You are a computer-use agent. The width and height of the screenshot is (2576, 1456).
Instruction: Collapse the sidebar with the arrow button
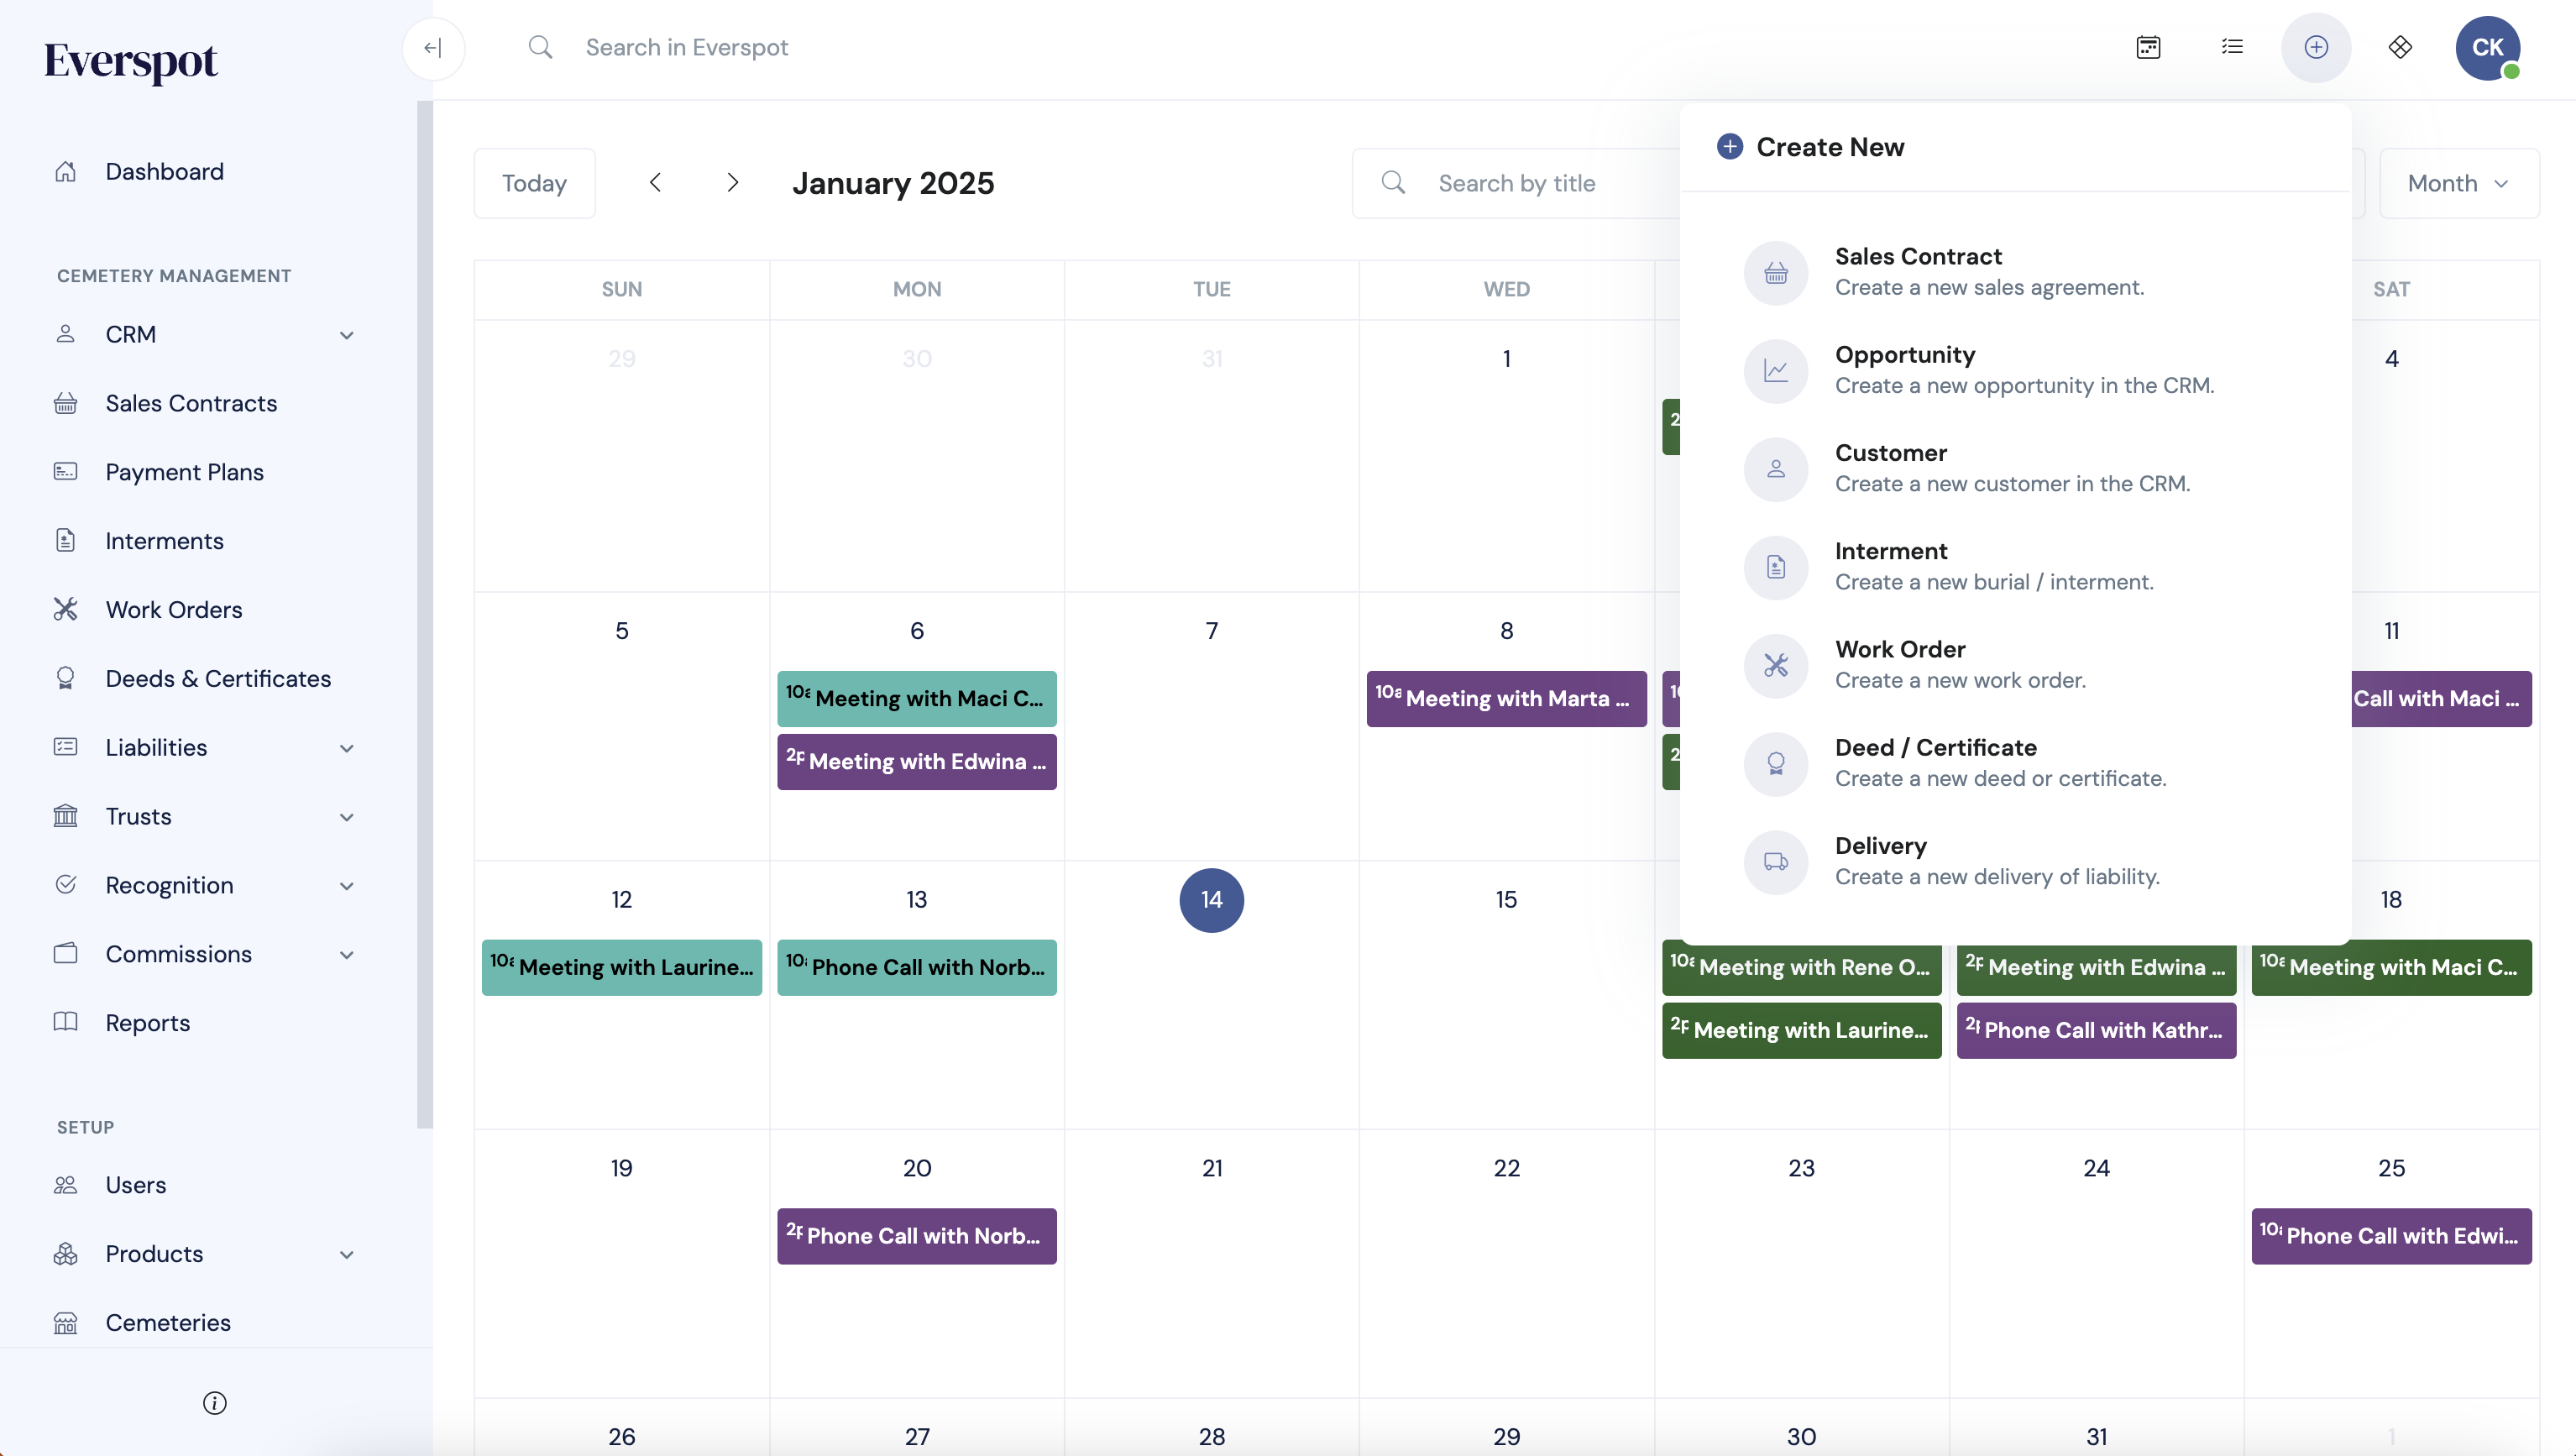pyautogui.click(x=433, y=48)
